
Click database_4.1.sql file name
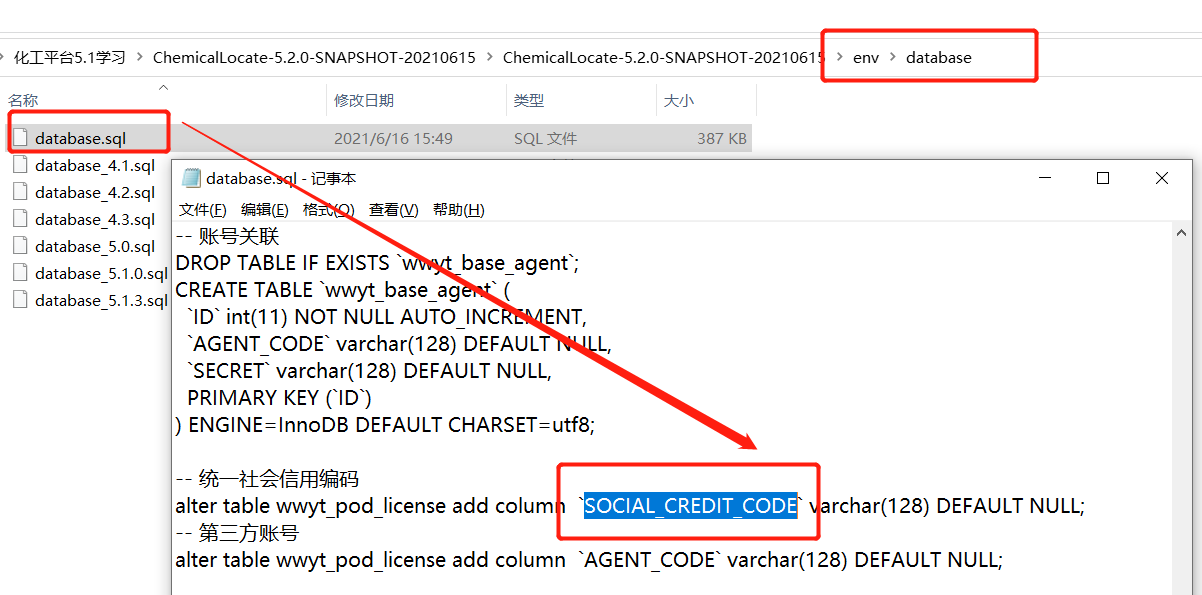point(95,165)
